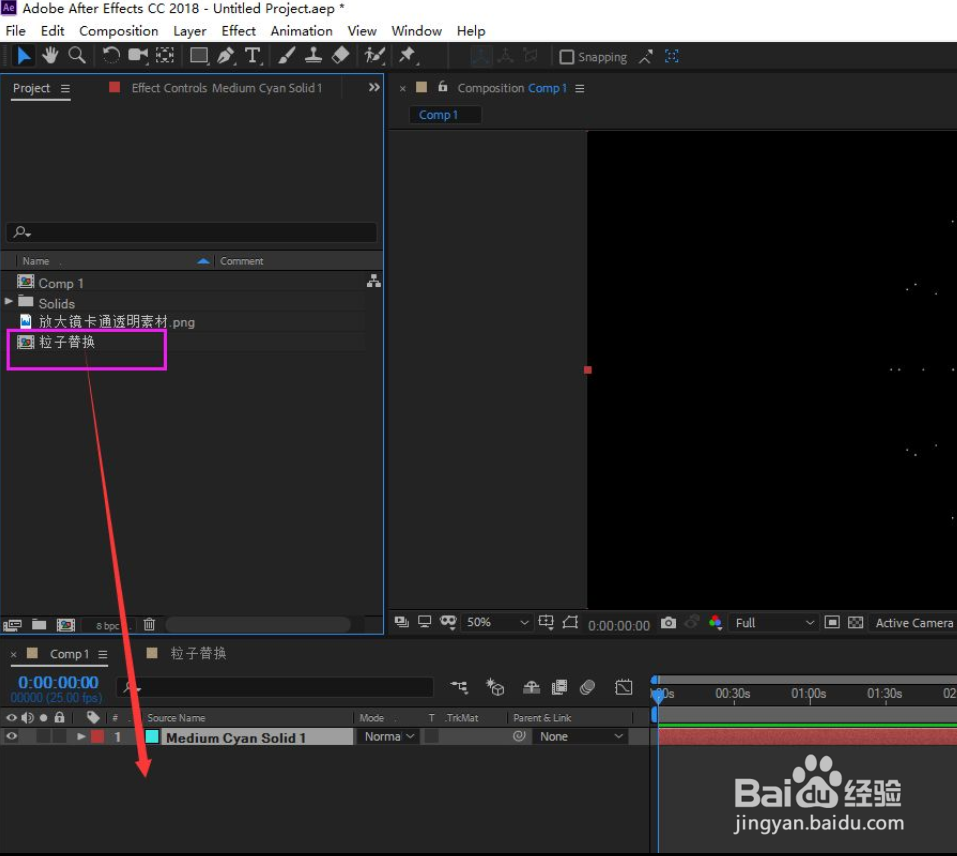The image size is (957, 856).
Task: Select the Pen tool
Action: [226, 56]
